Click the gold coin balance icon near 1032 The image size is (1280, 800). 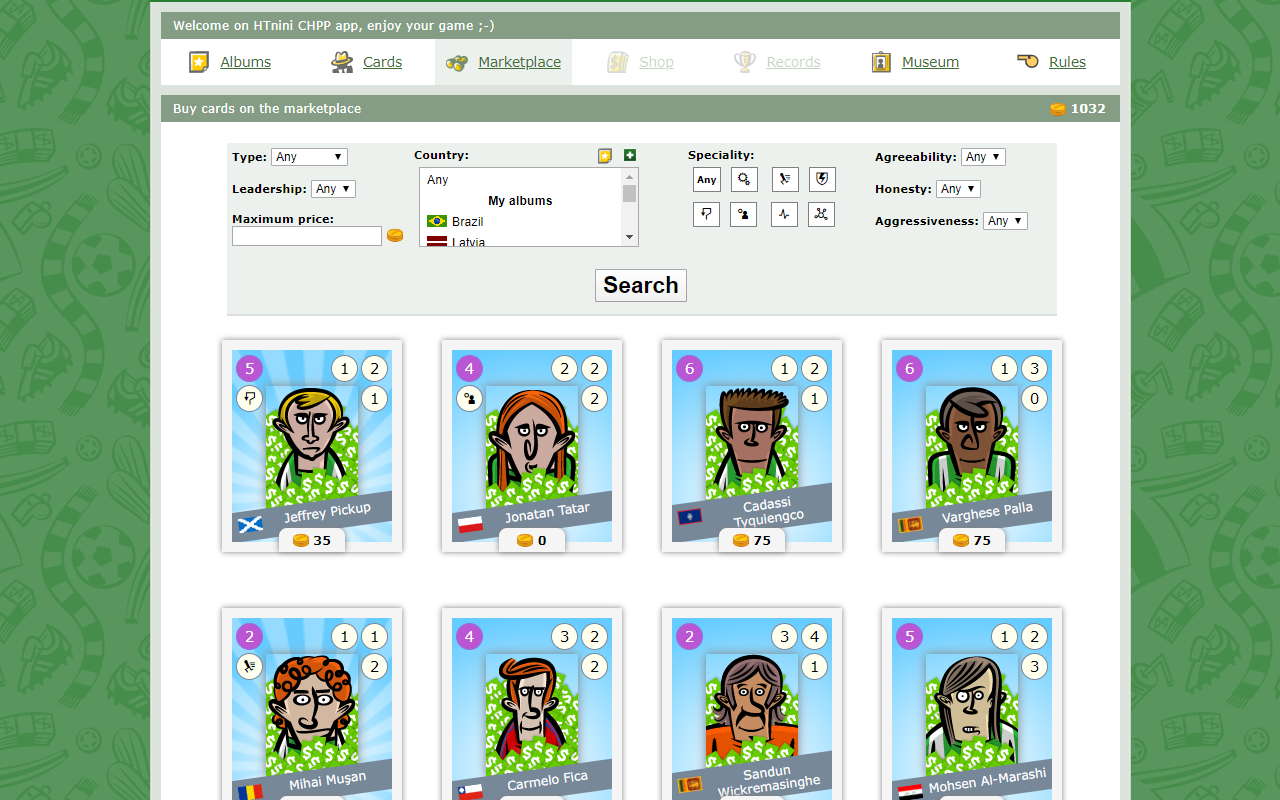(x=1057, y=109)
